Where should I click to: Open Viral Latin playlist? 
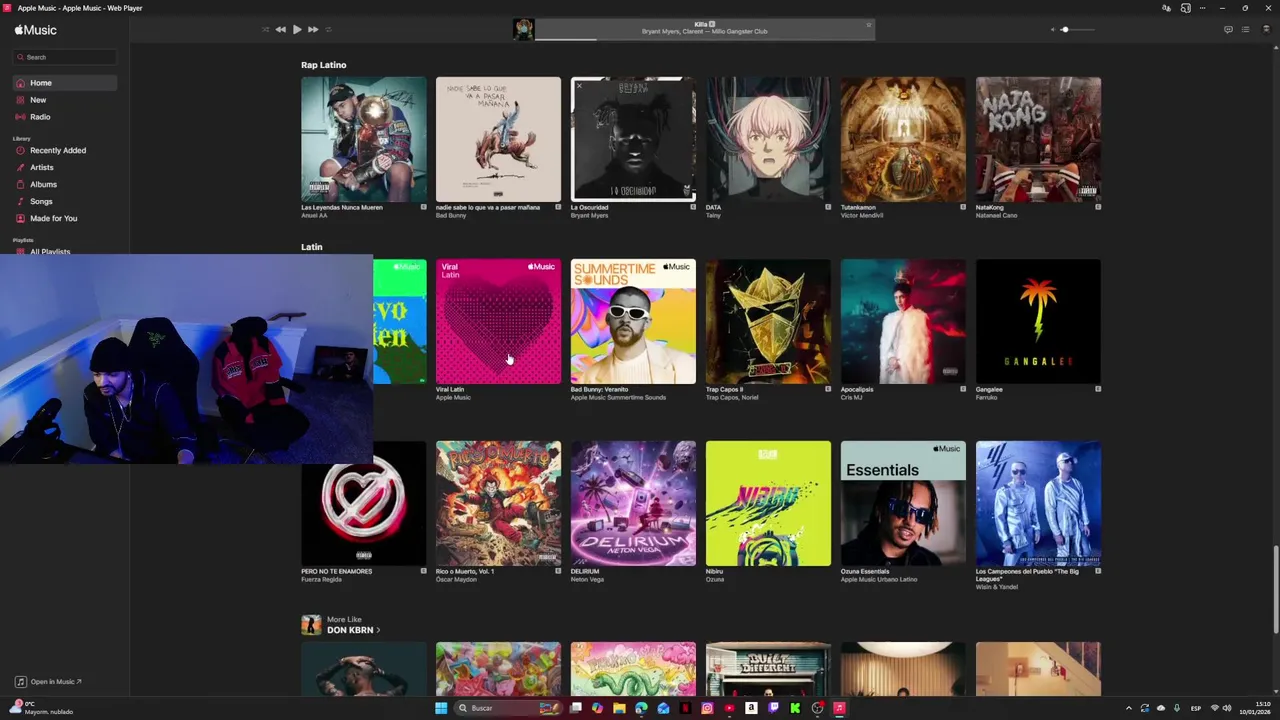pyautogui.click(x=498, y=321)
